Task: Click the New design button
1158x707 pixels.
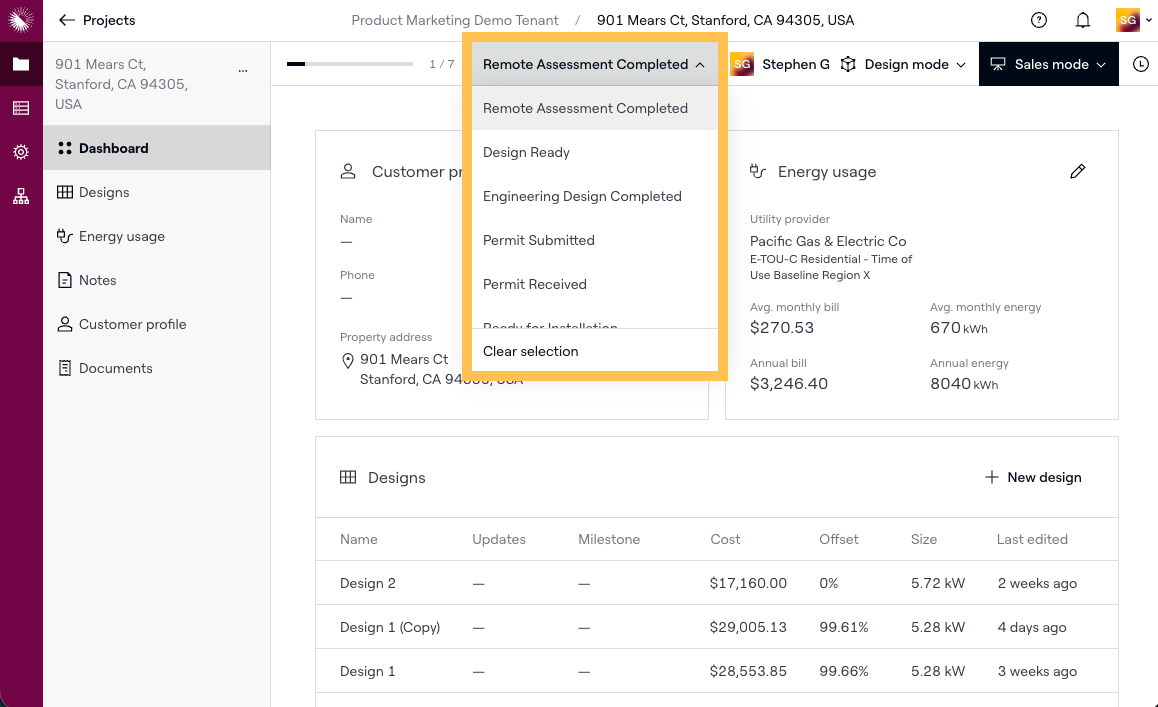Action: click(1033, 477)
